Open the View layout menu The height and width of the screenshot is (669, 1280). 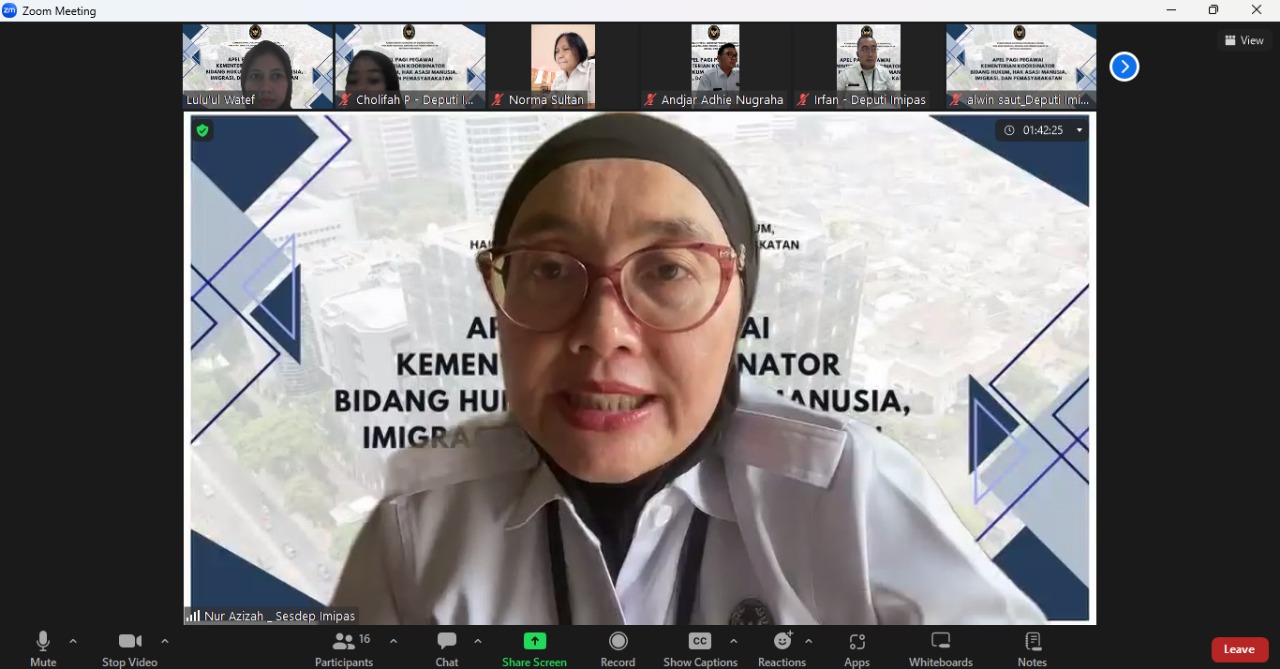pyautogui.click(x=1244, y=40)
